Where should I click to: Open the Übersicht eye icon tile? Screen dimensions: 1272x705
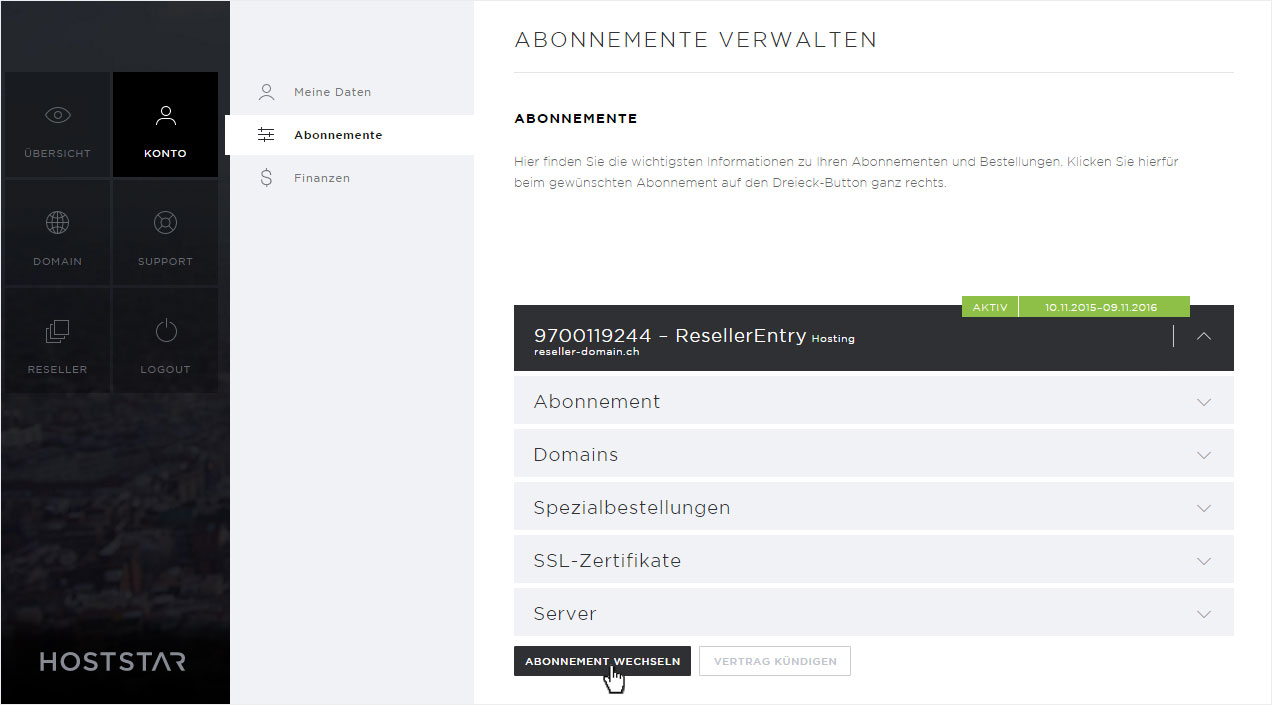point(57,125)
